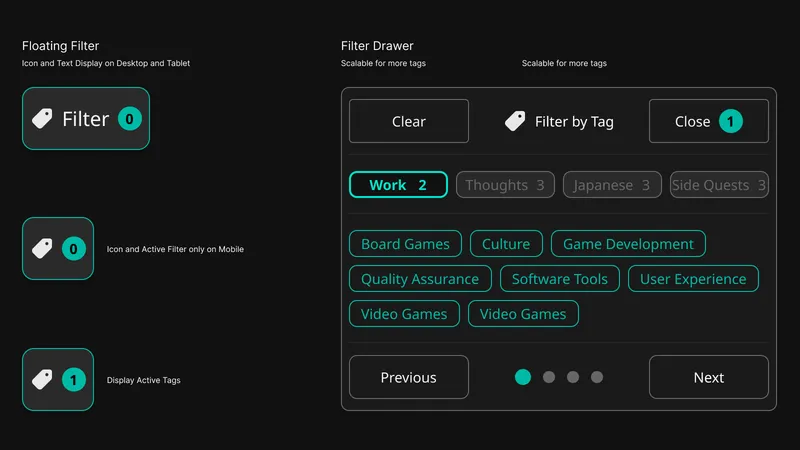Tap the mobile filter icon button showing 1
Screen dimensions: 800x450
click(x=58, y=380)
